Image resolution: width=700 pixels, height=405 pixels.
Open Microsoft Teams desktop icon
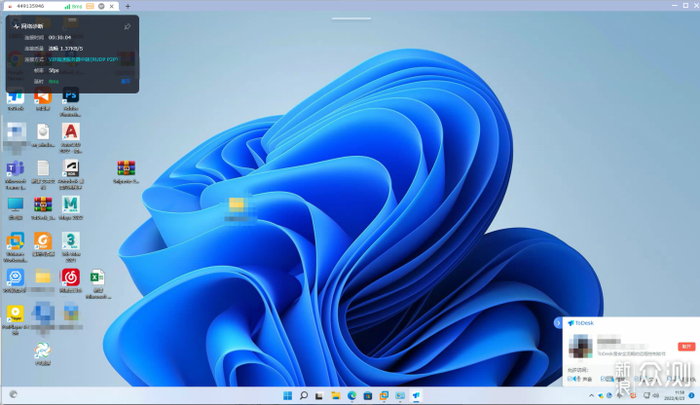(15, 170)
